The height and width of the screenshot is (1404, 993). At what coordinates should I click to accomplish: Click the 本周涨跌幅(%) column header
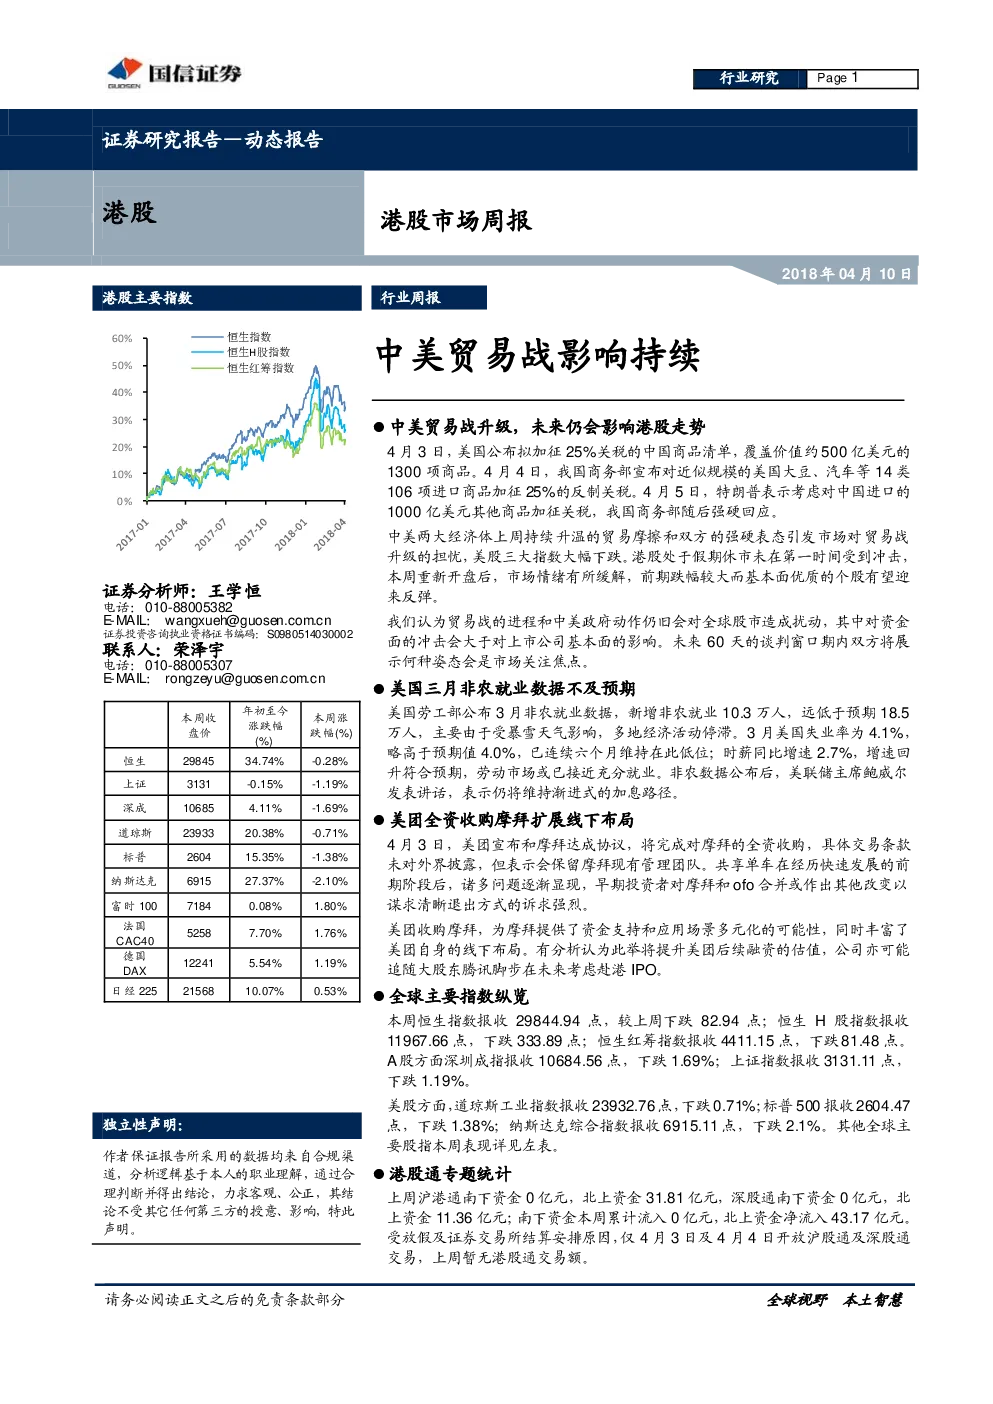pyautogui.click(x=331, y=725)
